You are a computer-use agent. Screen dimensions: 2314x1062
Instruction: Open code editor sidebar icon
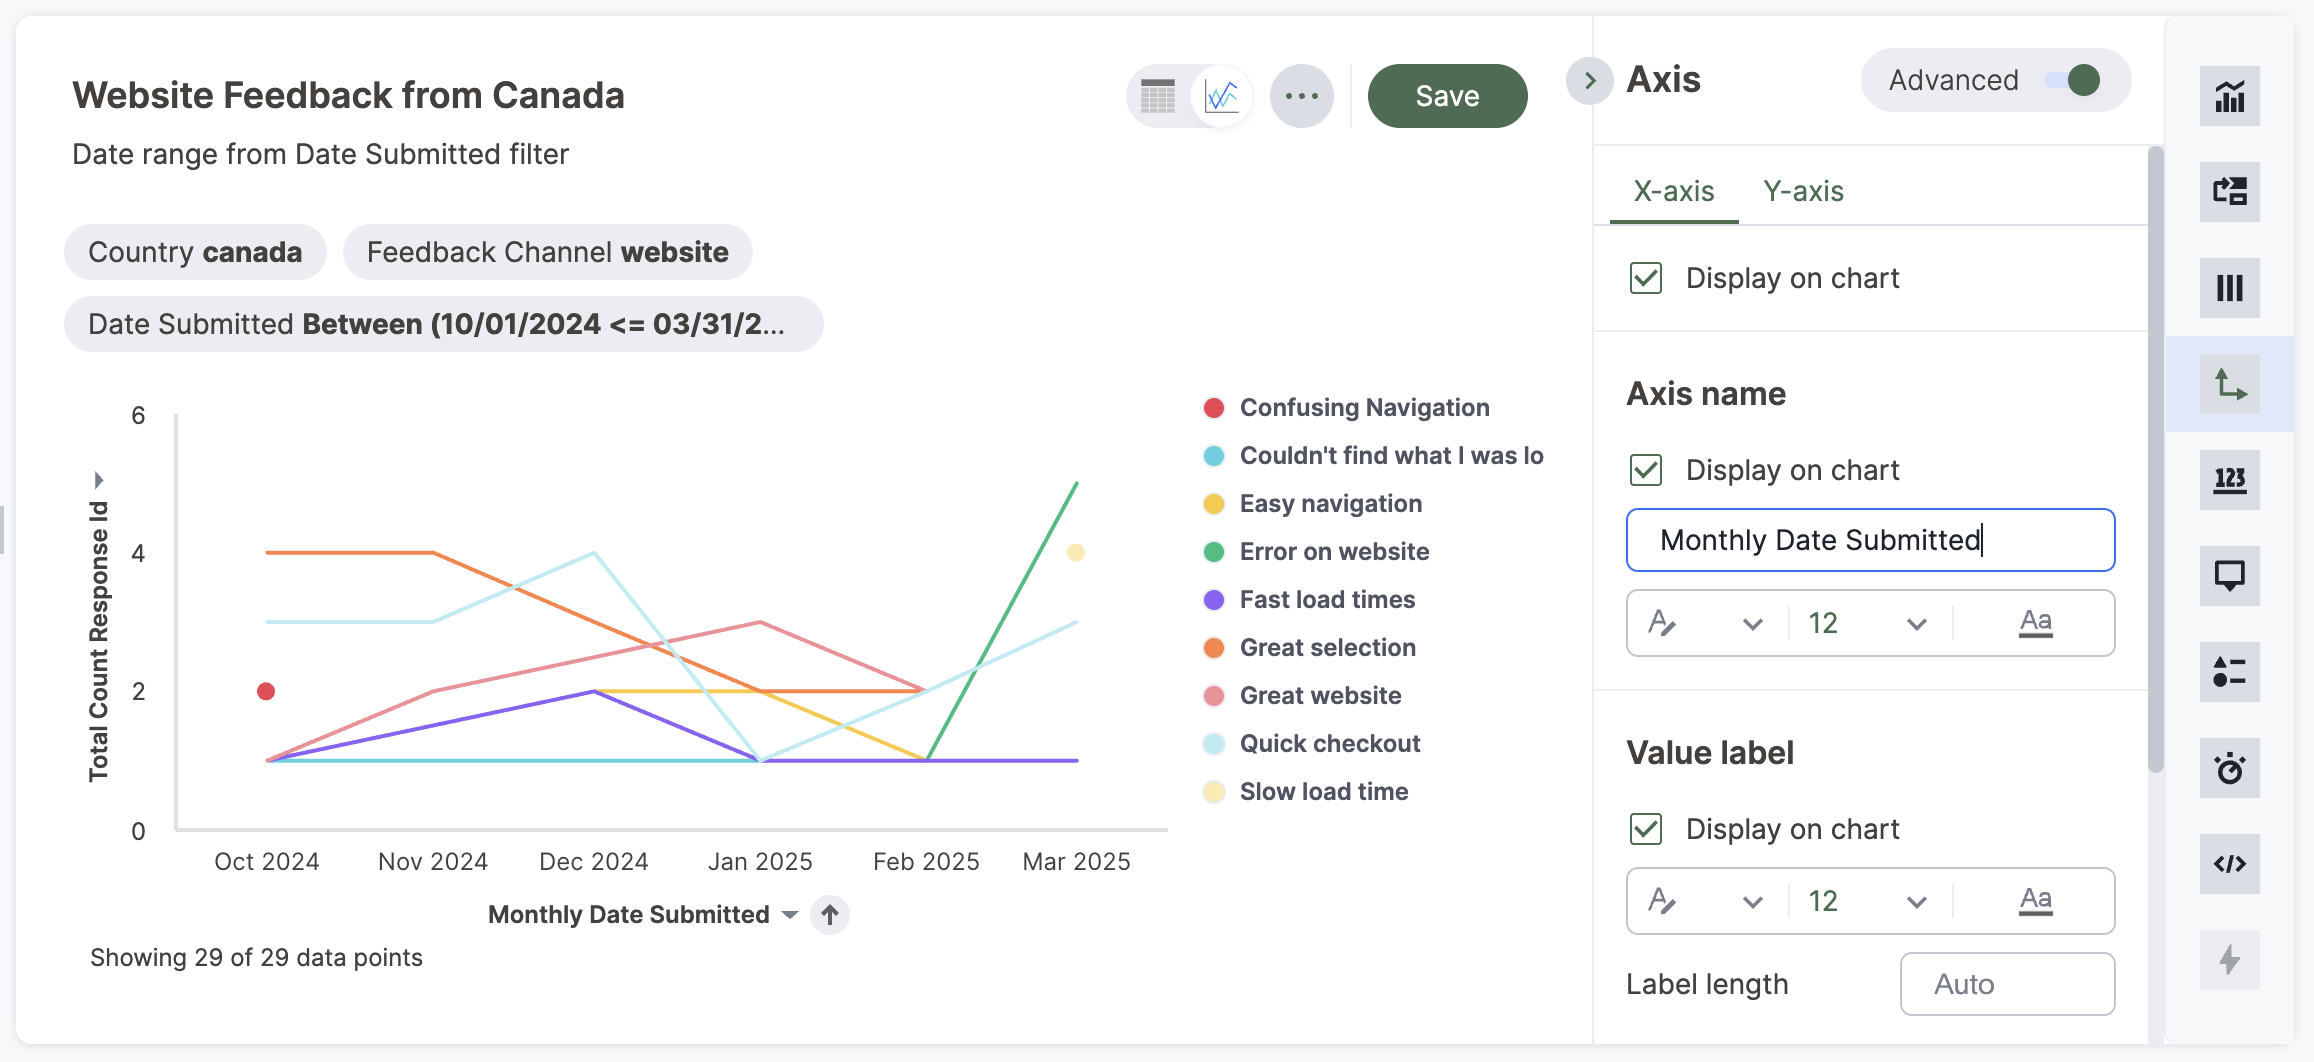pos(2229,864)
